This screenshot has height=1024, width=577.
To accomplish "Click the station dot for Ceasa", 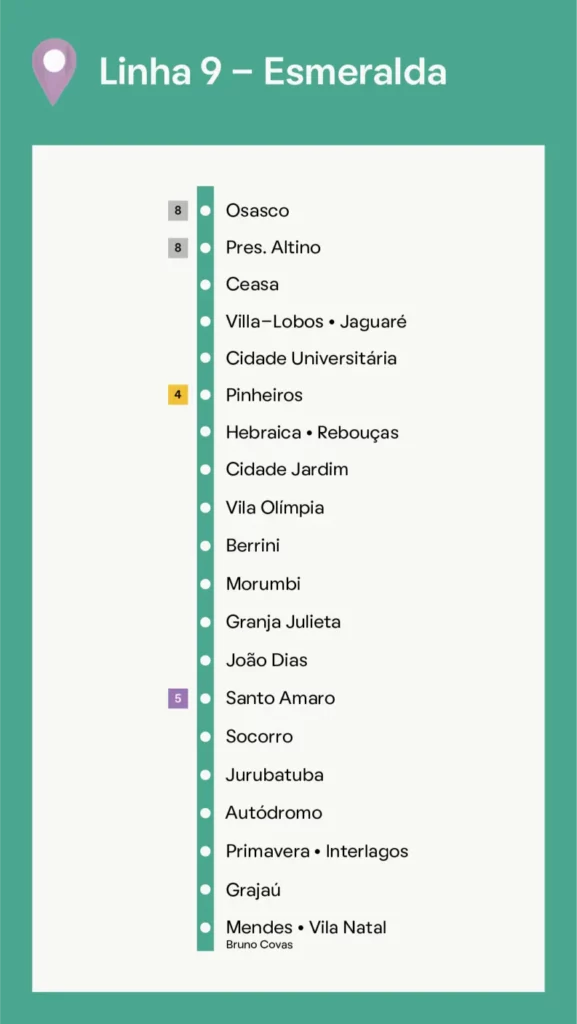I will (206, 285).
